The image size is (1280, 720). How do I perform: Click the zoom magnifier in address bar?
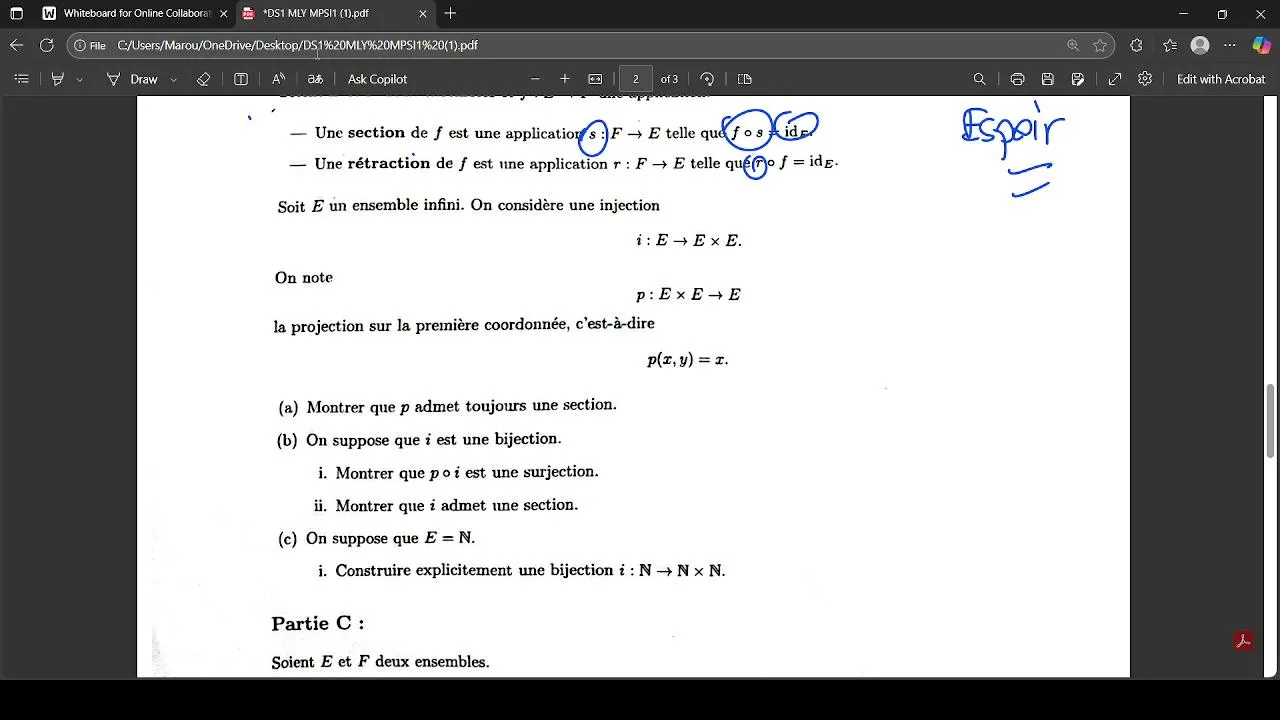coord(1073,45)
